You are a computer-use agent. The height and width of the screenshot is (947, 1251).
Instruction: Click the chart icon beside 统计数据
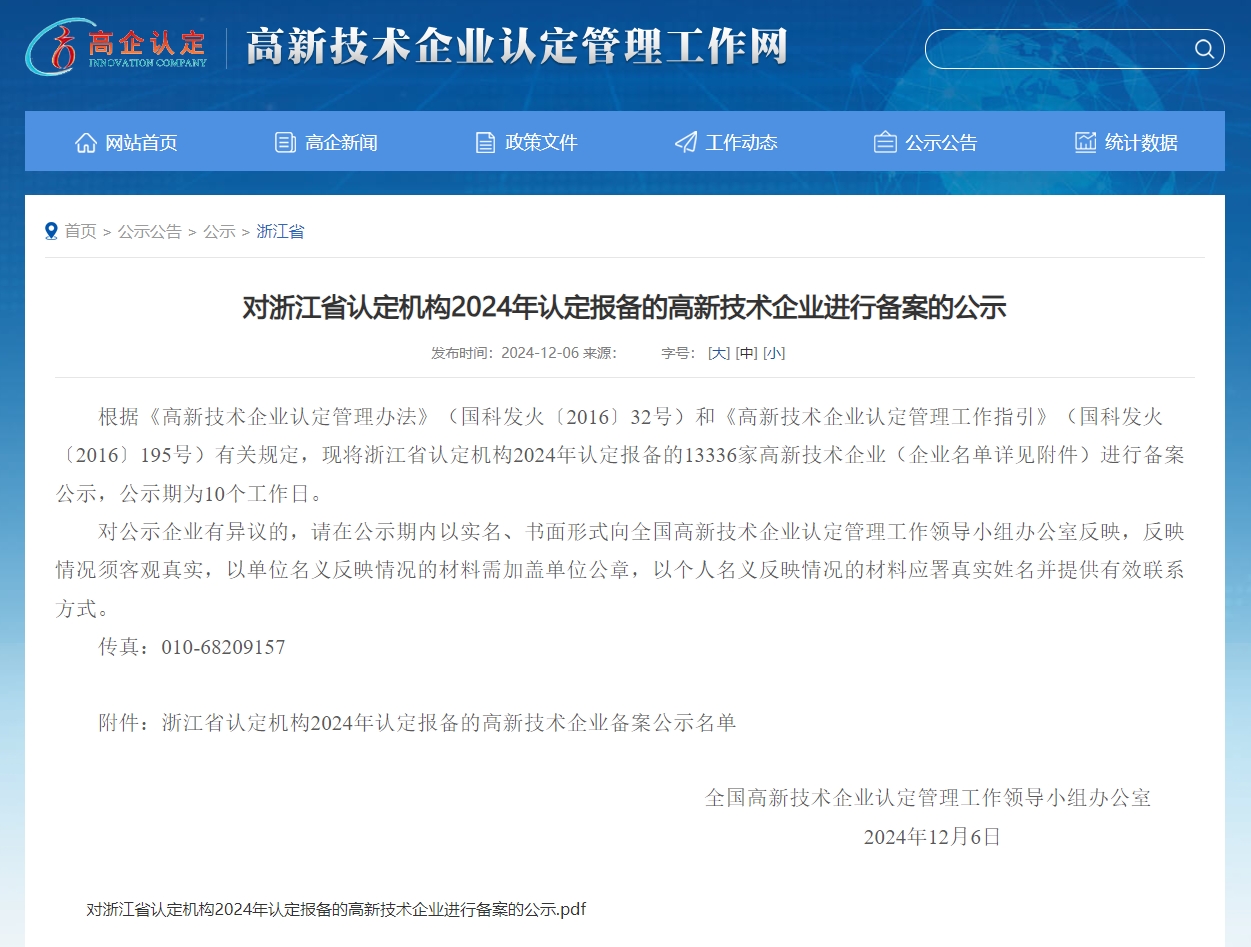coord(1085,142)
